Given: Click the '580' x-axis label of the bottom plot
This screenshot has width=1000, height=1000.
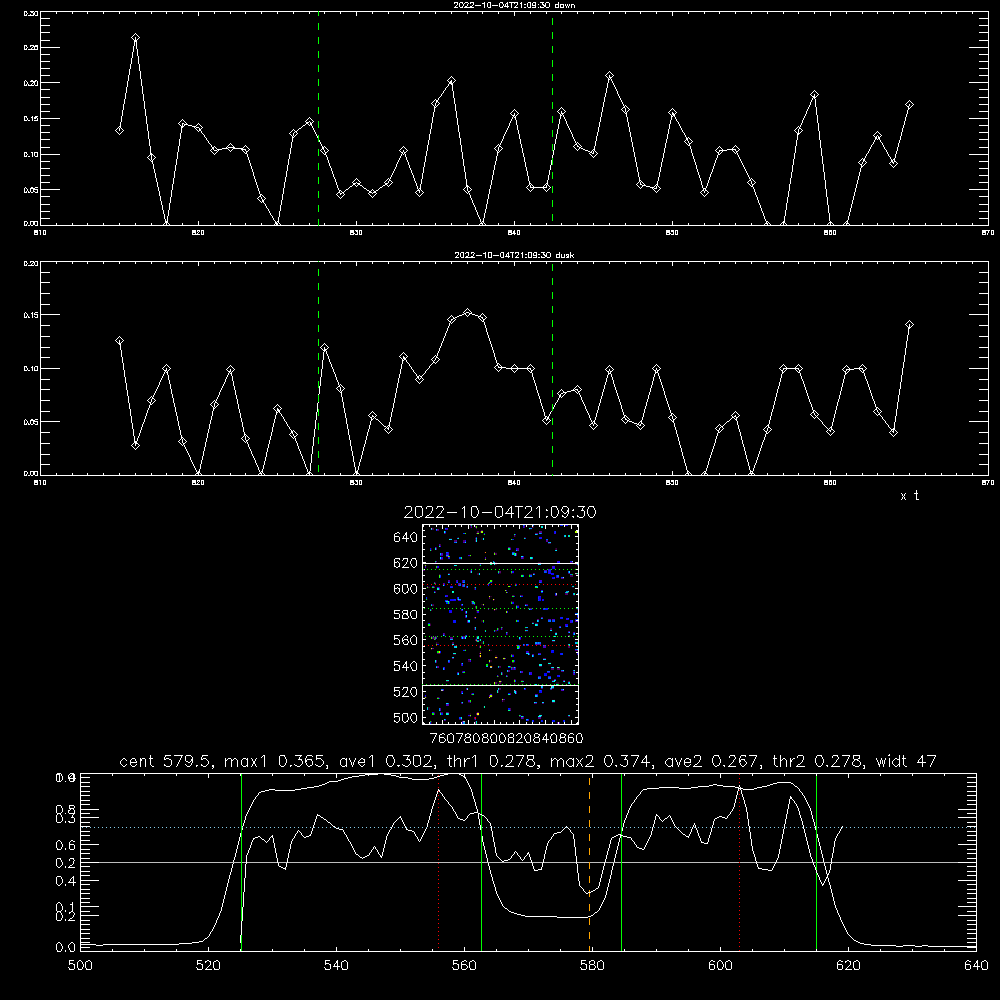Looking at the screenshot, I should pyautogui.click(x=592, y=966).
